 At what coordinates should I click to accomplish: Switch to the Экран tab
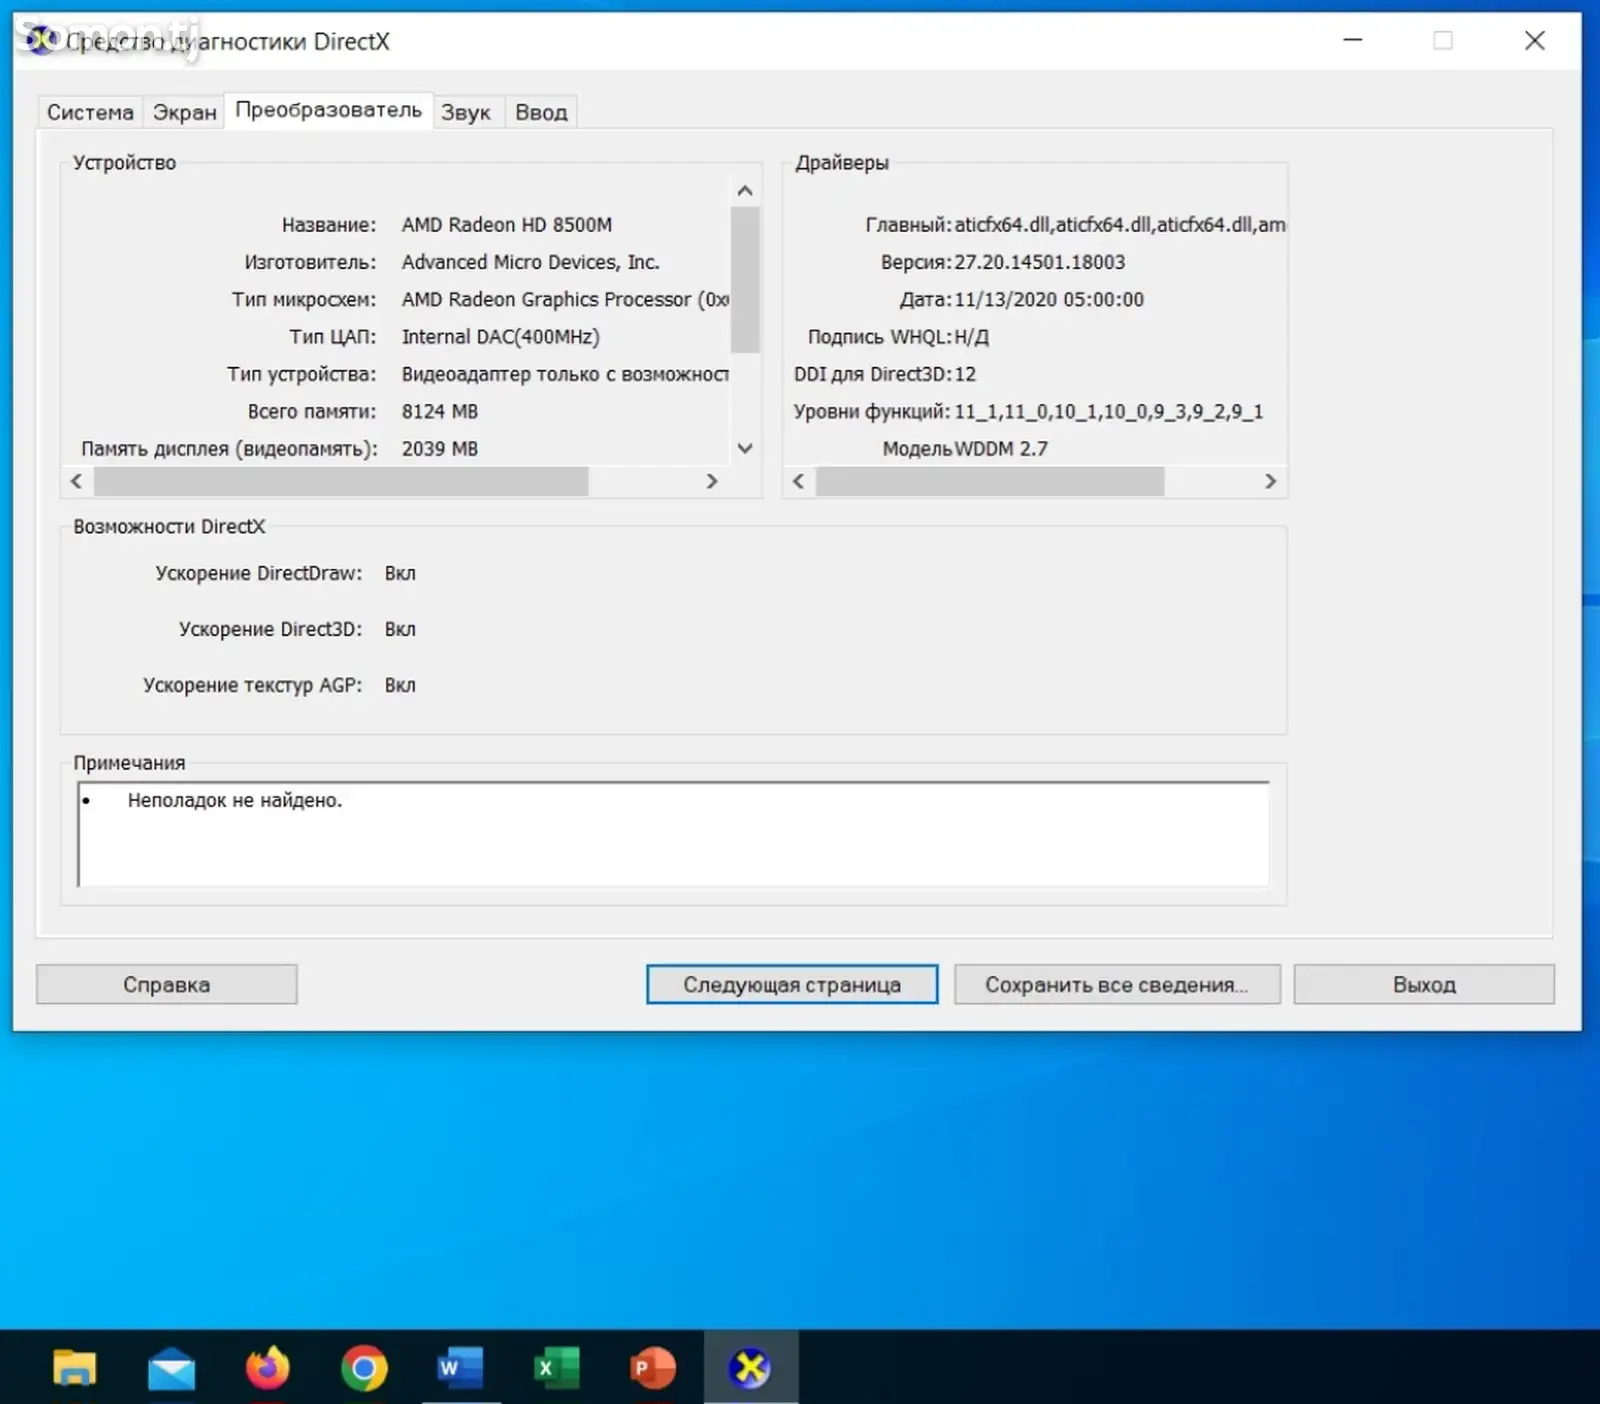pyautogui.click(x=184, y=112)
